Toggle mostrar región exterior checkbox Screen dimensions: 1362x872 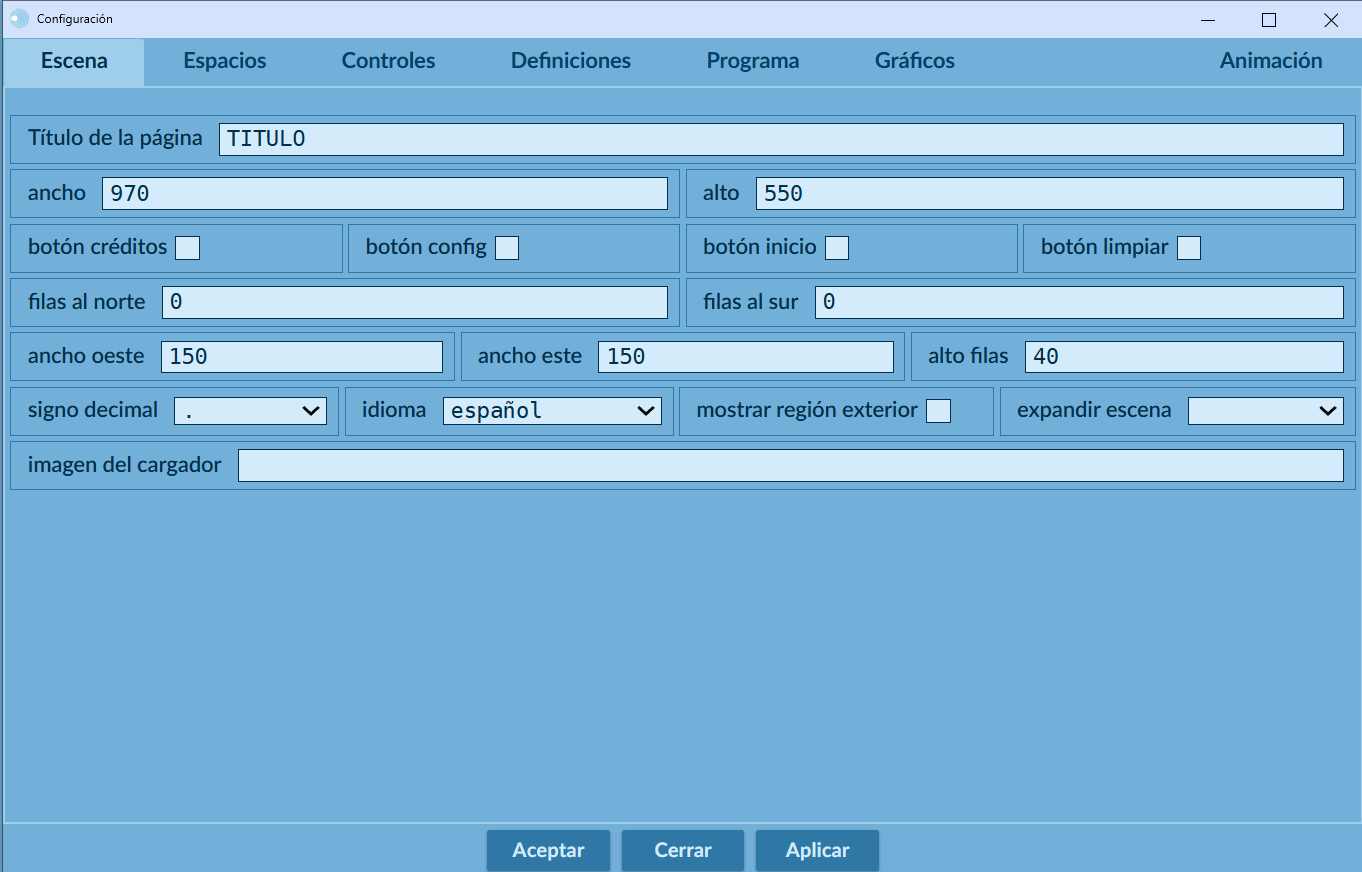[938, 411]
